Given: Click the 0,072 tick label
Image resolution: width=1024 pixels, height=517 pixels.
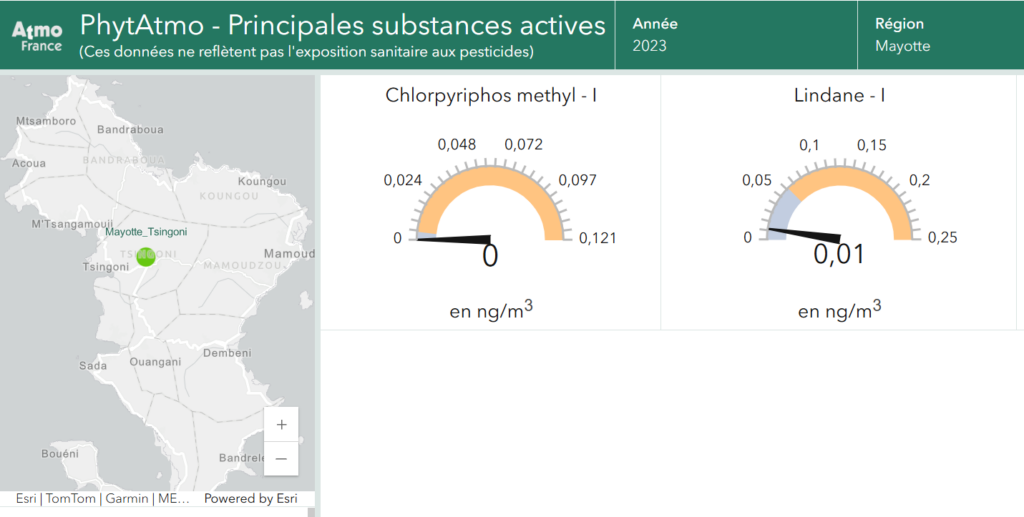Looking at the screenshot, I should pos(524,144).
